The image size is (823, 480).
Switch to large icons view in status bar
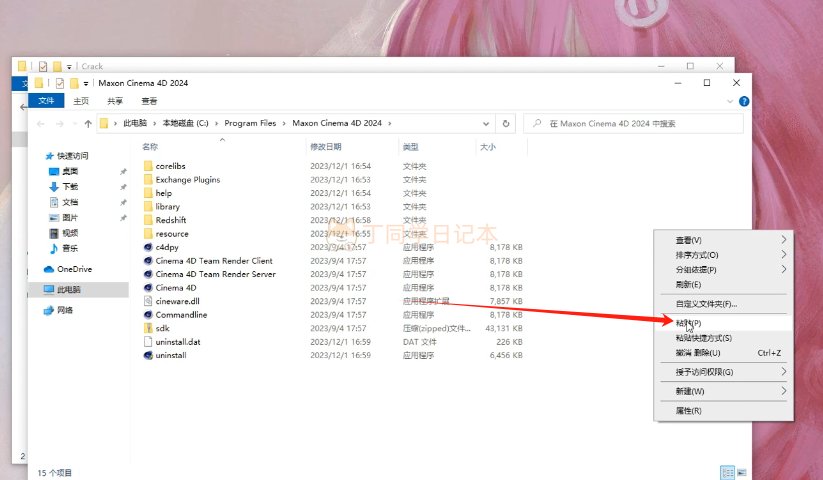pyautogui.click(x=742, y=473)
